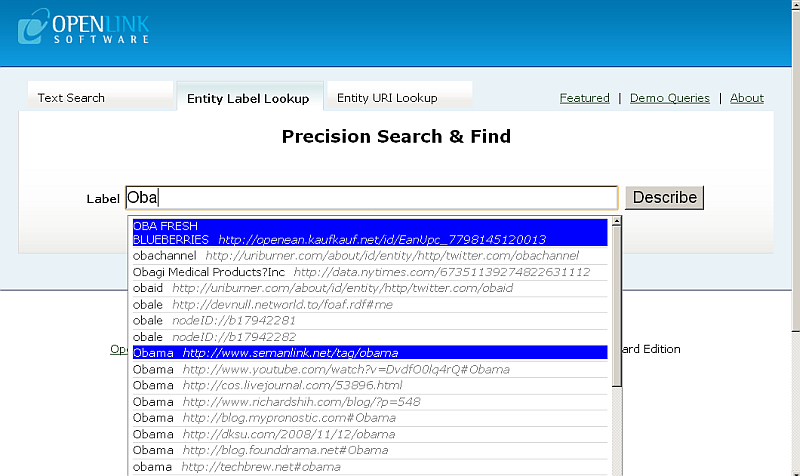
Task: Choose Obama blog.mypronostic.com suggestion
Action: [x=370, y=418]
